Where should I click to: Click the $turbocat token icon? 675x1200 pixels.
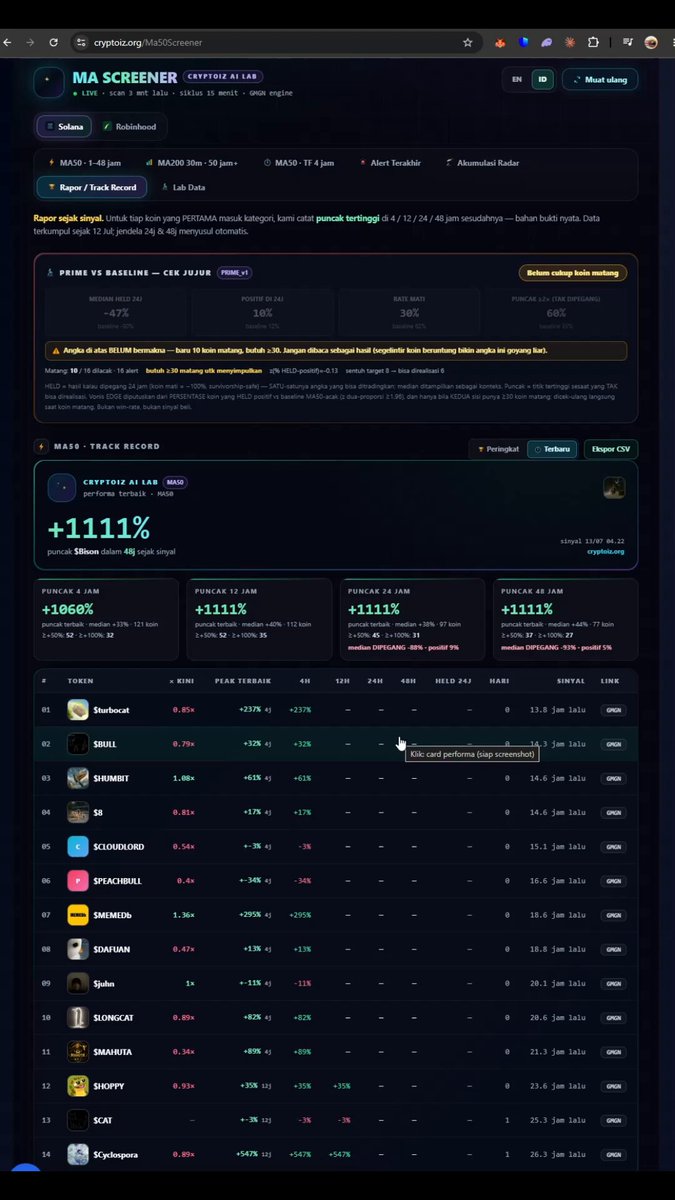78,710
